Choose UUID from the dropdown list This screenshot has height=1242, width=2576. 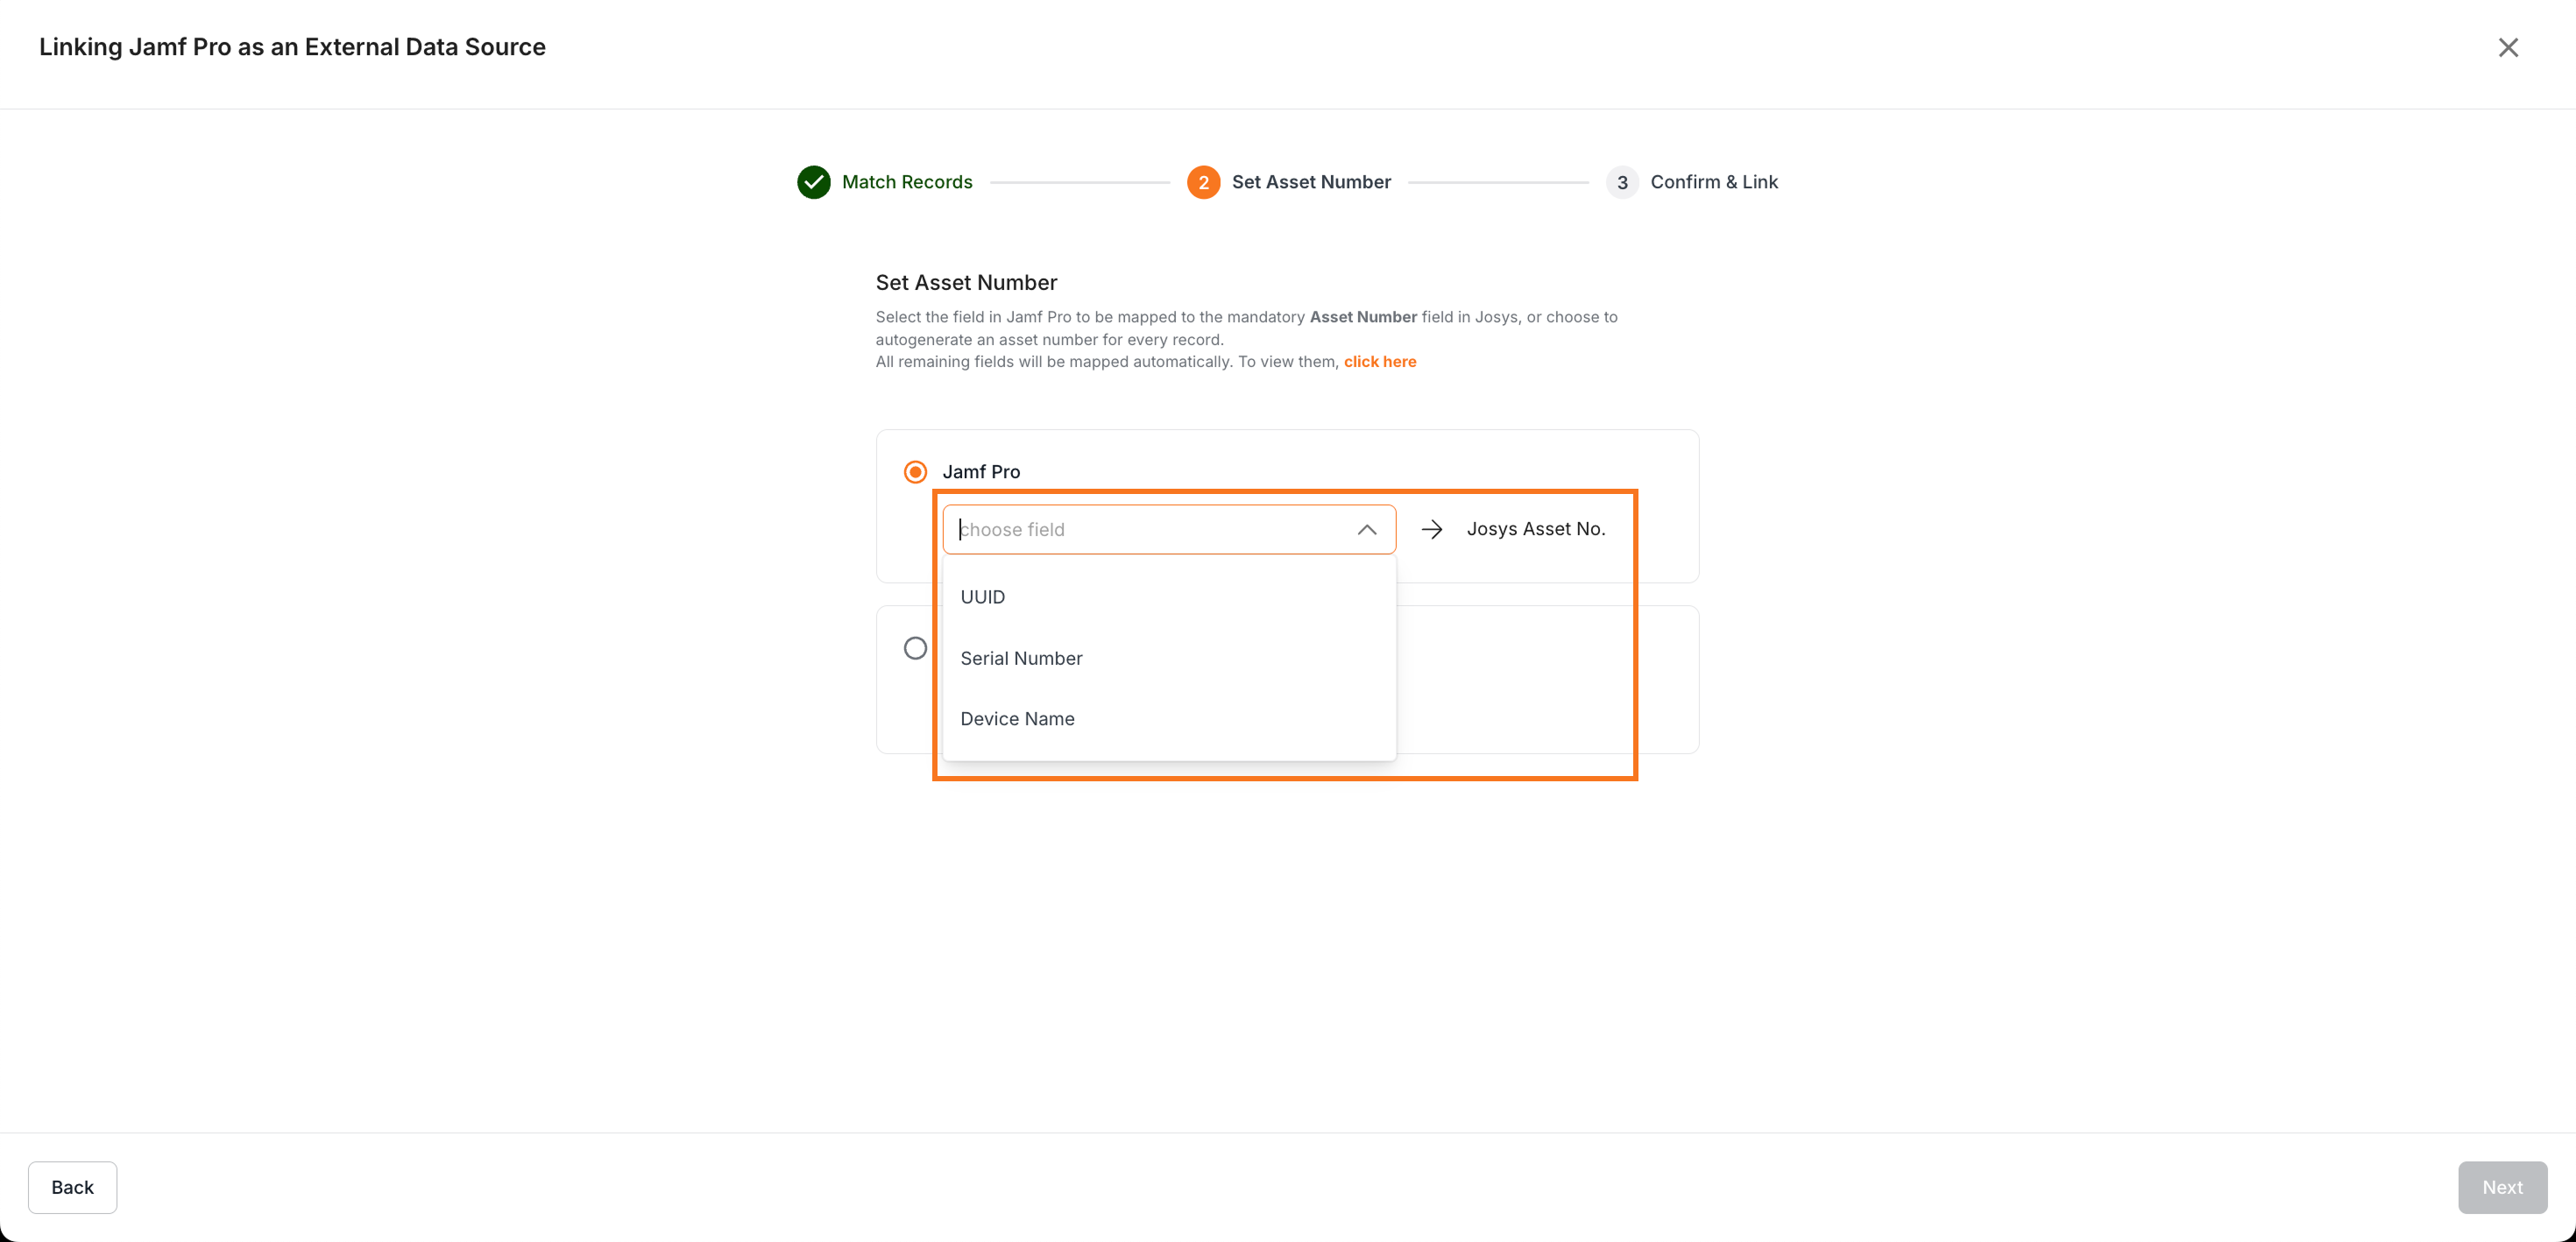click(x=982, y=597)
